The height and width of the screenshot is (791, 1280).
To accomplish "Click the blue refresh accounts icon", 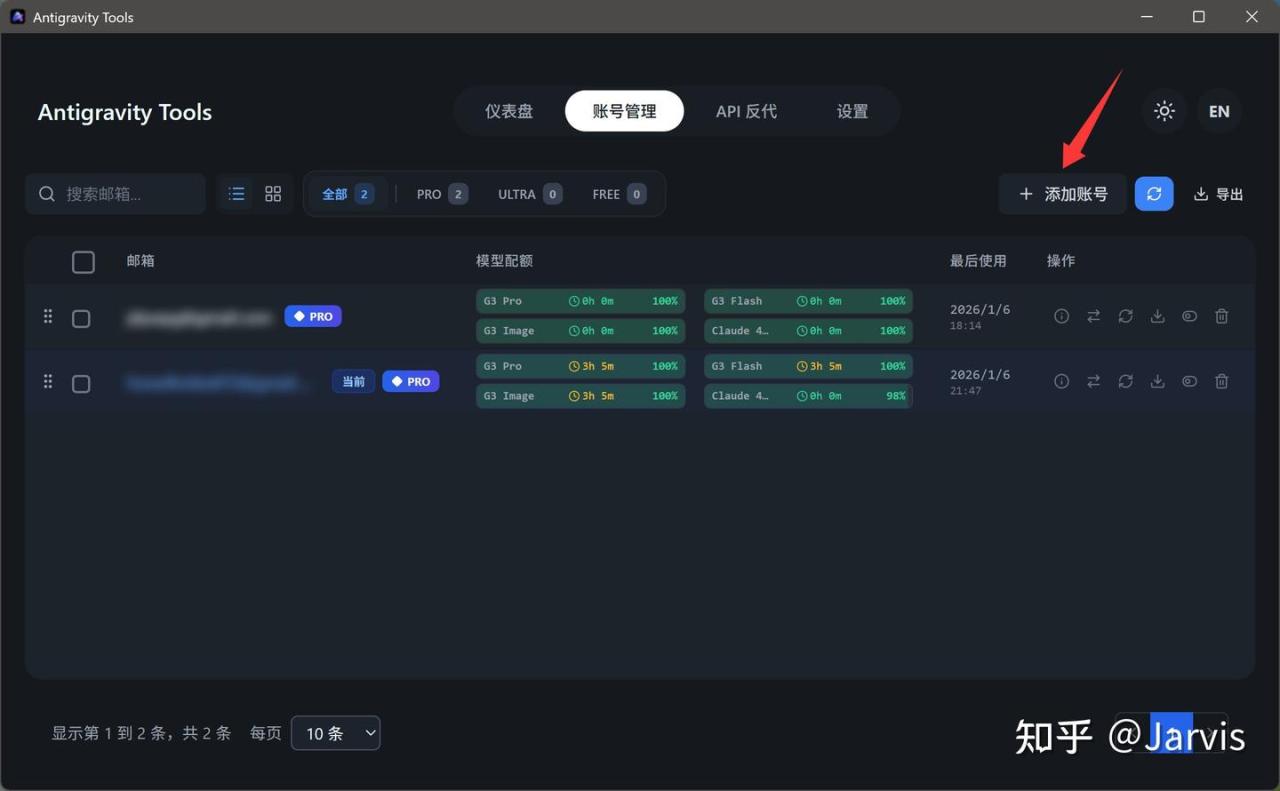I will click(x=1153, y=194).
